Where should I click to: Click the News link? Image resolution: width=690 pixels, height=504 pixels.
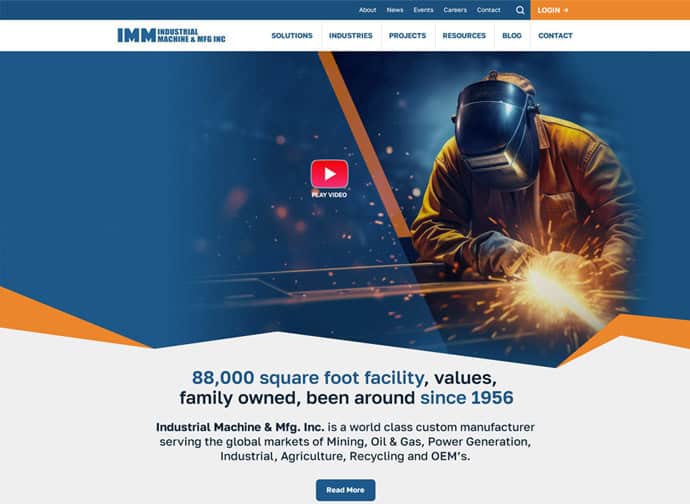click(x=395, y=10)
